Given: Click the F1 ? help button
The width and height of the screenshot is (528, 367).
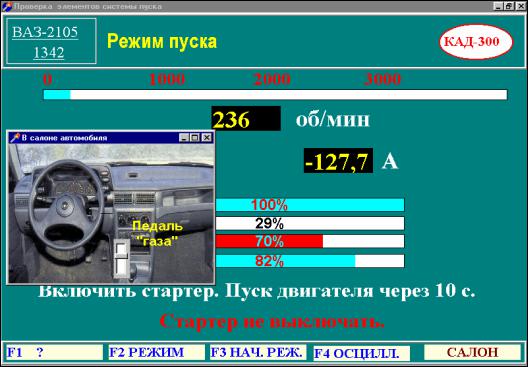Looking at the screenshot, I should click(54, 353).
